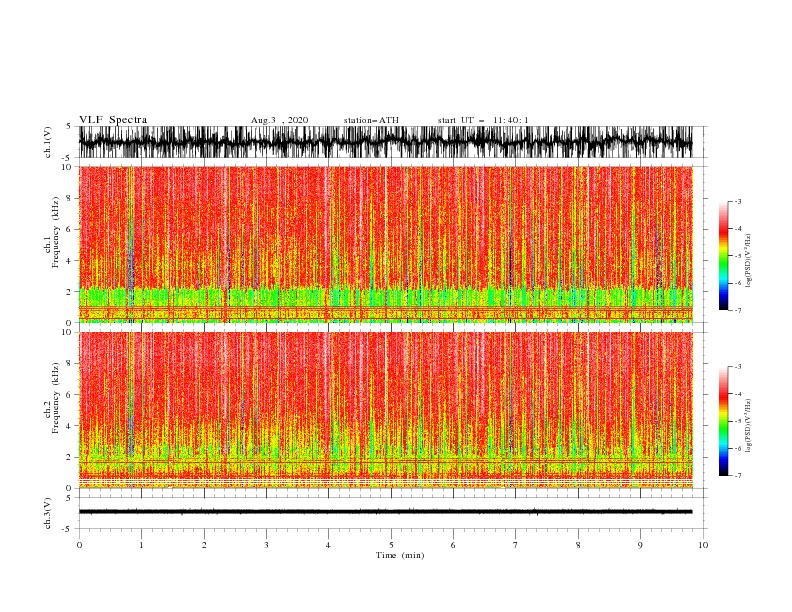Click the ch.1 spectrogram panel
This screenshot has height=612, width=792.
pos(385,244)
